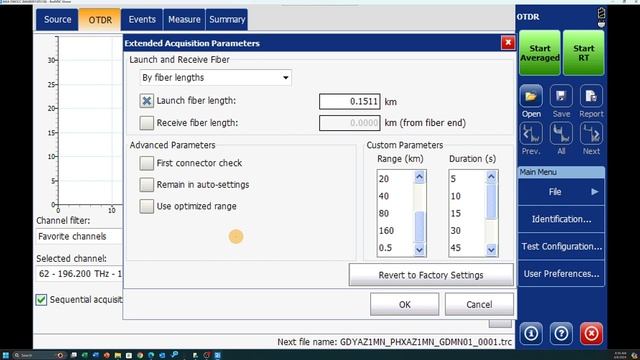Exit the application with red X icon
Image resolution: width=640 pixels, height=360 pixels.
(x=591, y=333)
